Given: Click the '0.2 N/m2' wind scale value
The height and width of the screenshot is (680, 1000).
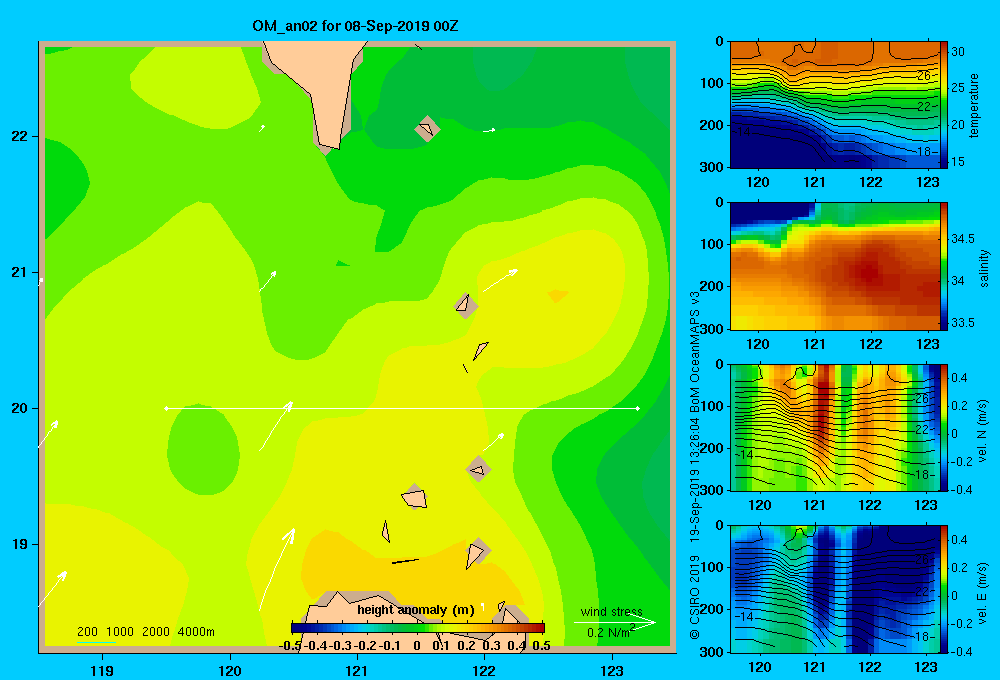Looking at the screenshot, I should 611,632.
